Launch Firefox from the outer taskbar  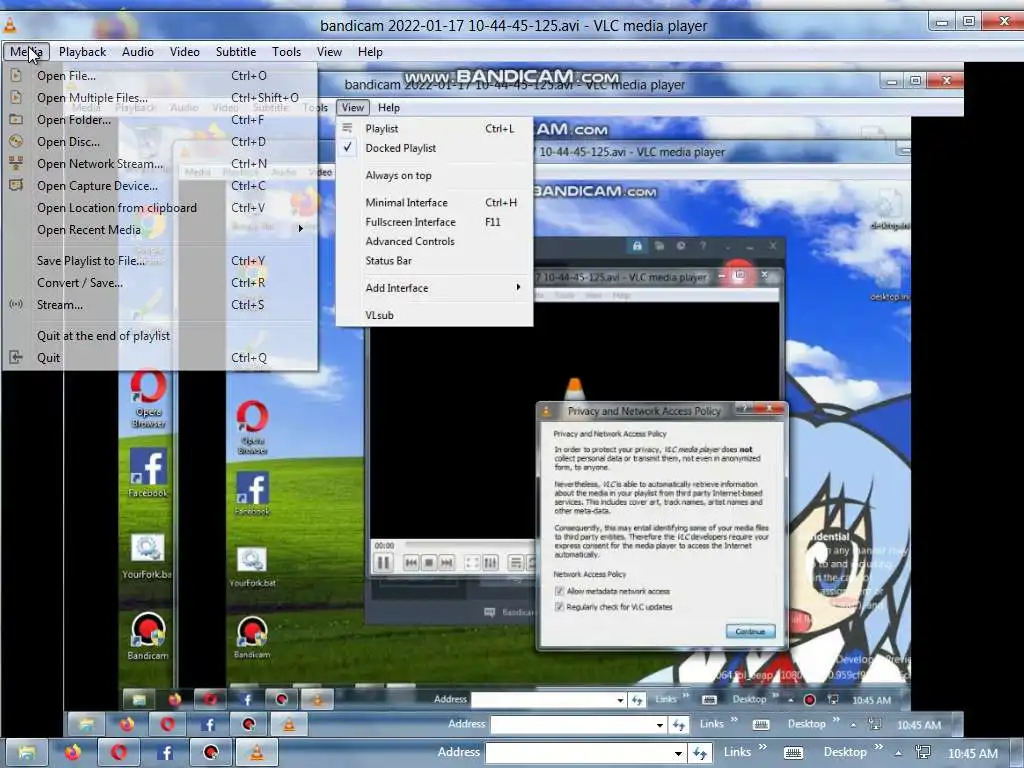[73, 752]
